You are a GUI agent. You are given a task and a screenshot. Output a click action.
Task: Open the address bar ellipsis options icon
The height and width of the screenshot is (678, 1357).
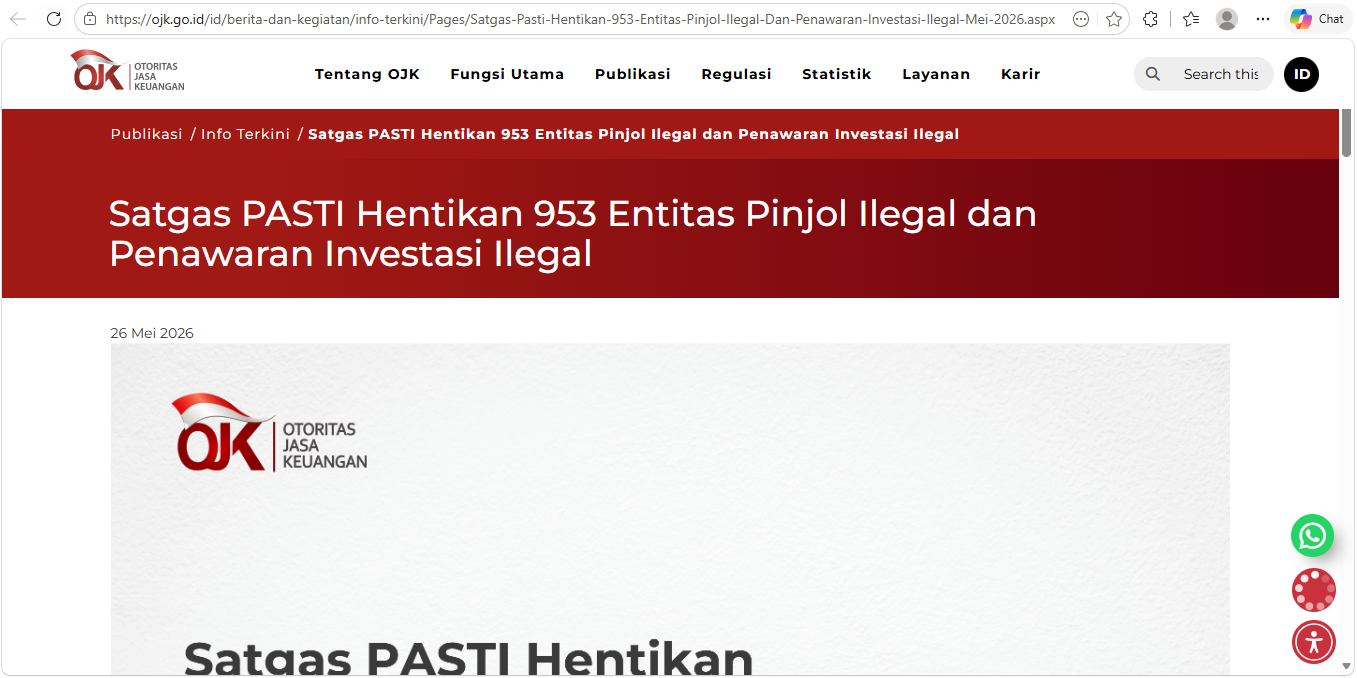(1080, 19)
